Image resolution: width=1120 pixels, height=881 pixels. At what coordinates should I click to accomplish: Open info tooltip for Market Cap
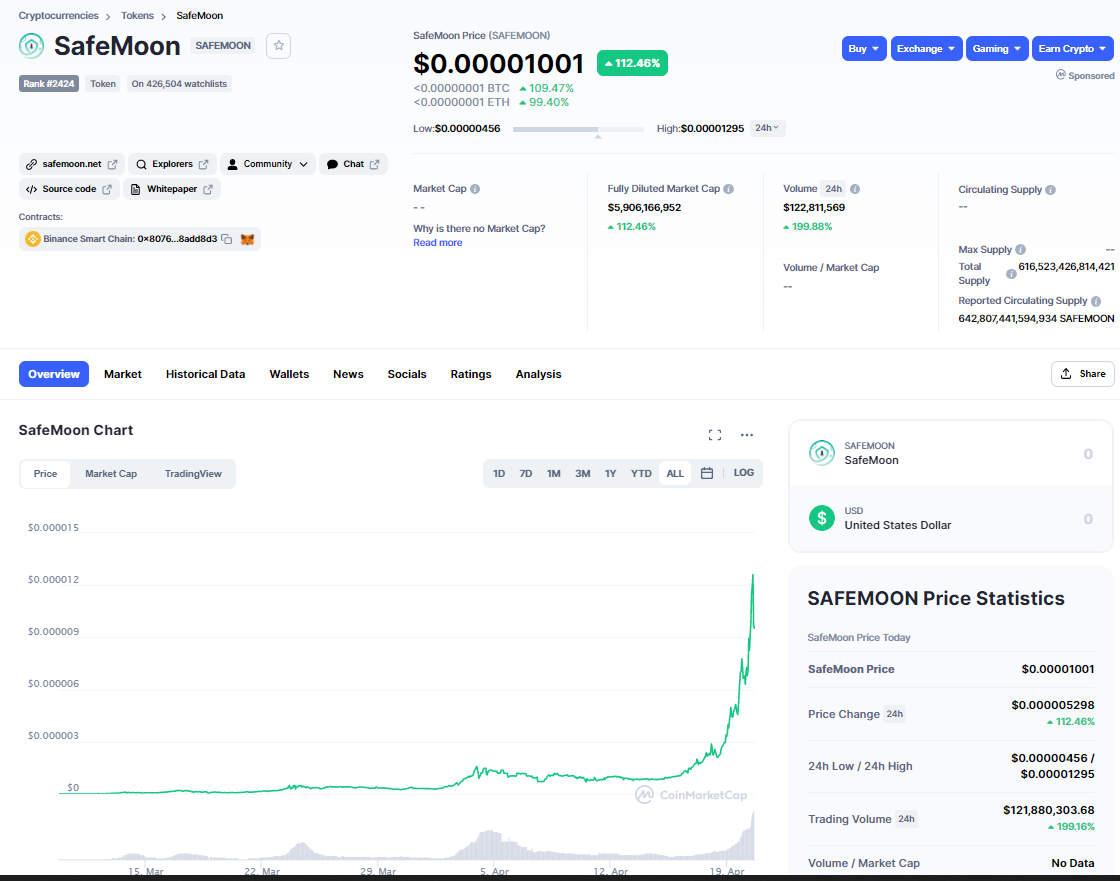click(x=475, y=189)
